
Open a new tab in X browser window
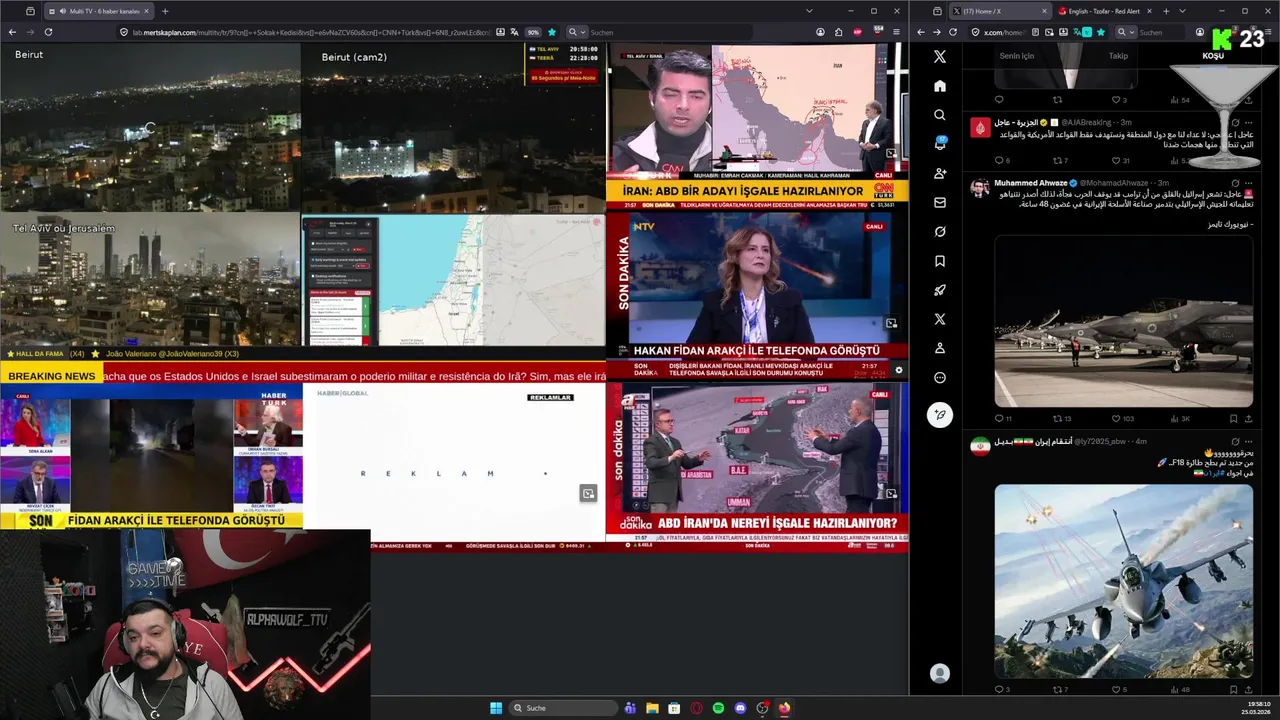click(1165, 11)
